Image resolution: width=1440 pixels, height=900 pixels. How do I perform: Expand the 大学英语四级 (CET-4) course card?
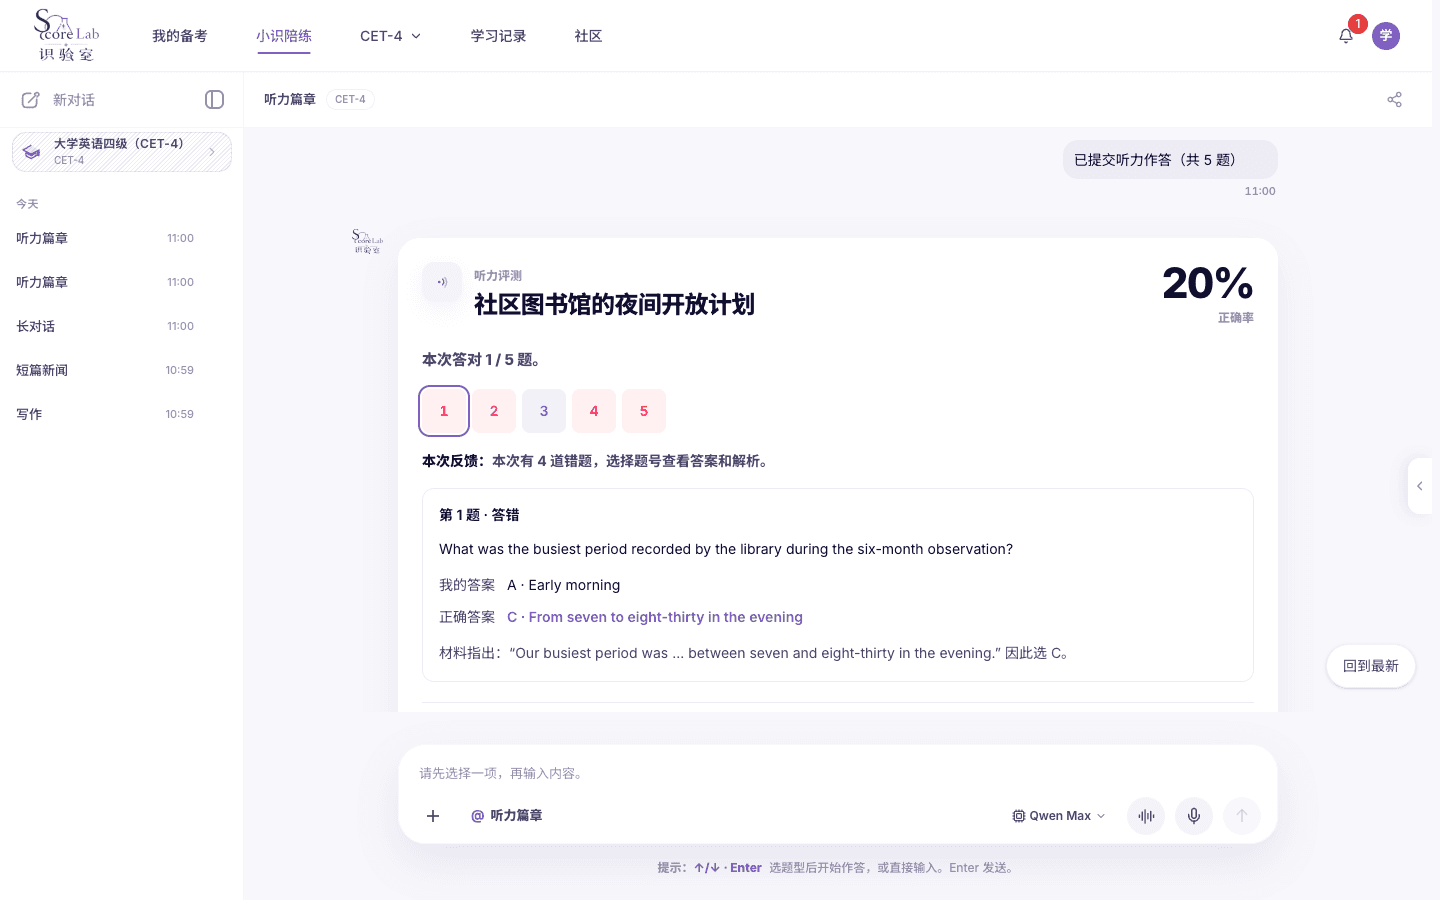tap(122, 152)
